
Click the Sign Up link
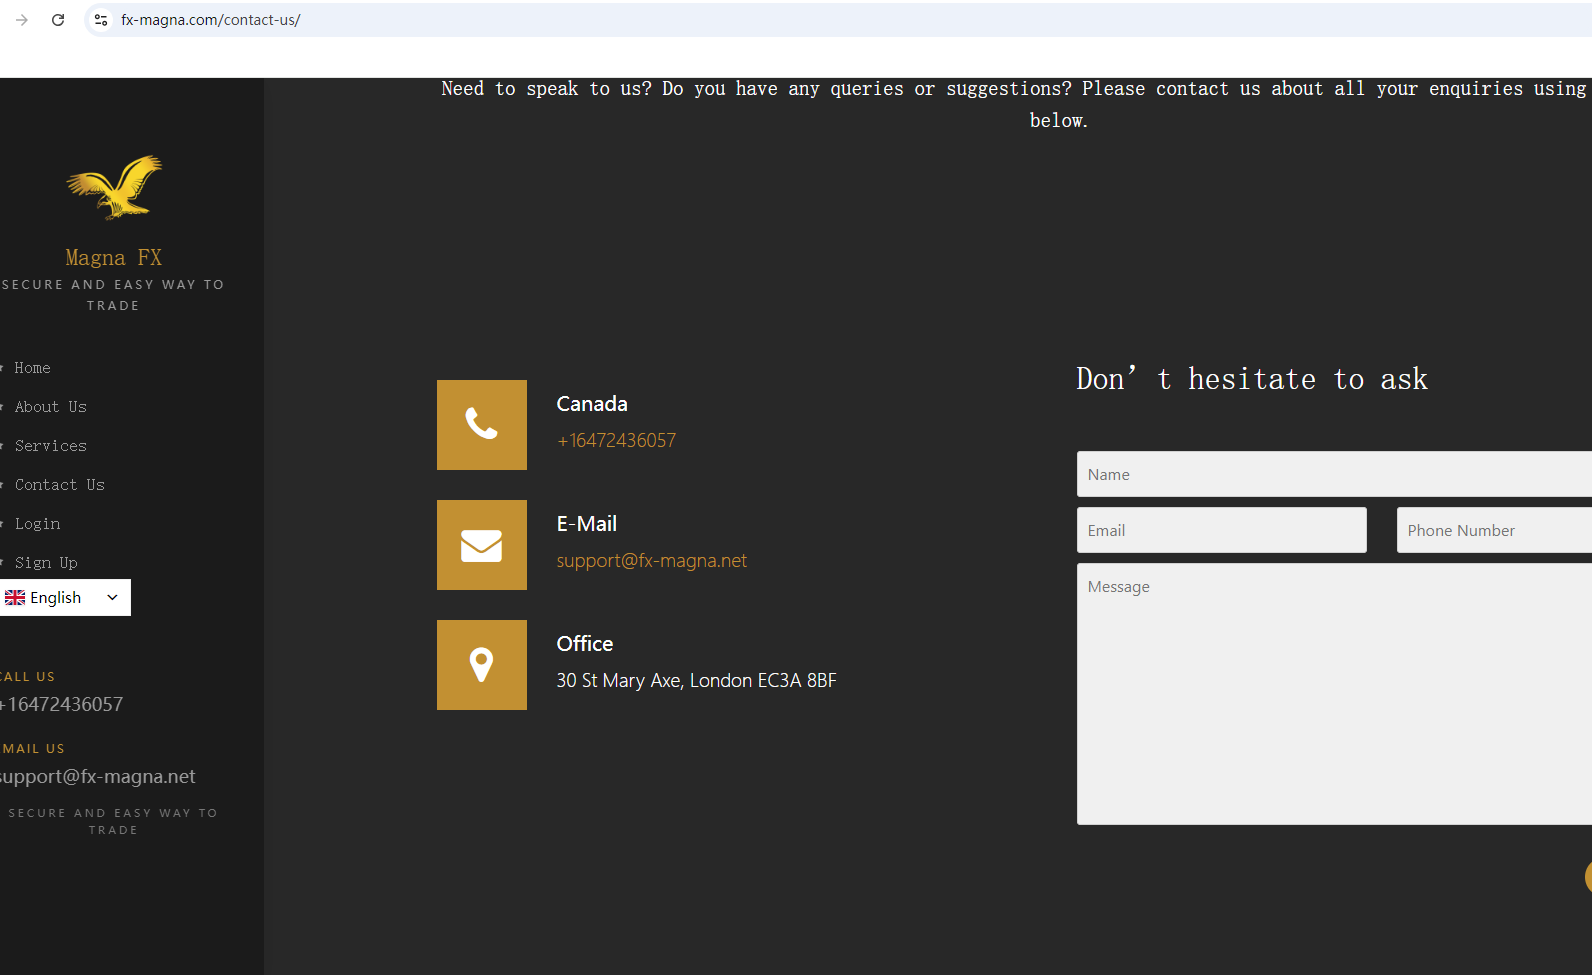[46, 563]
